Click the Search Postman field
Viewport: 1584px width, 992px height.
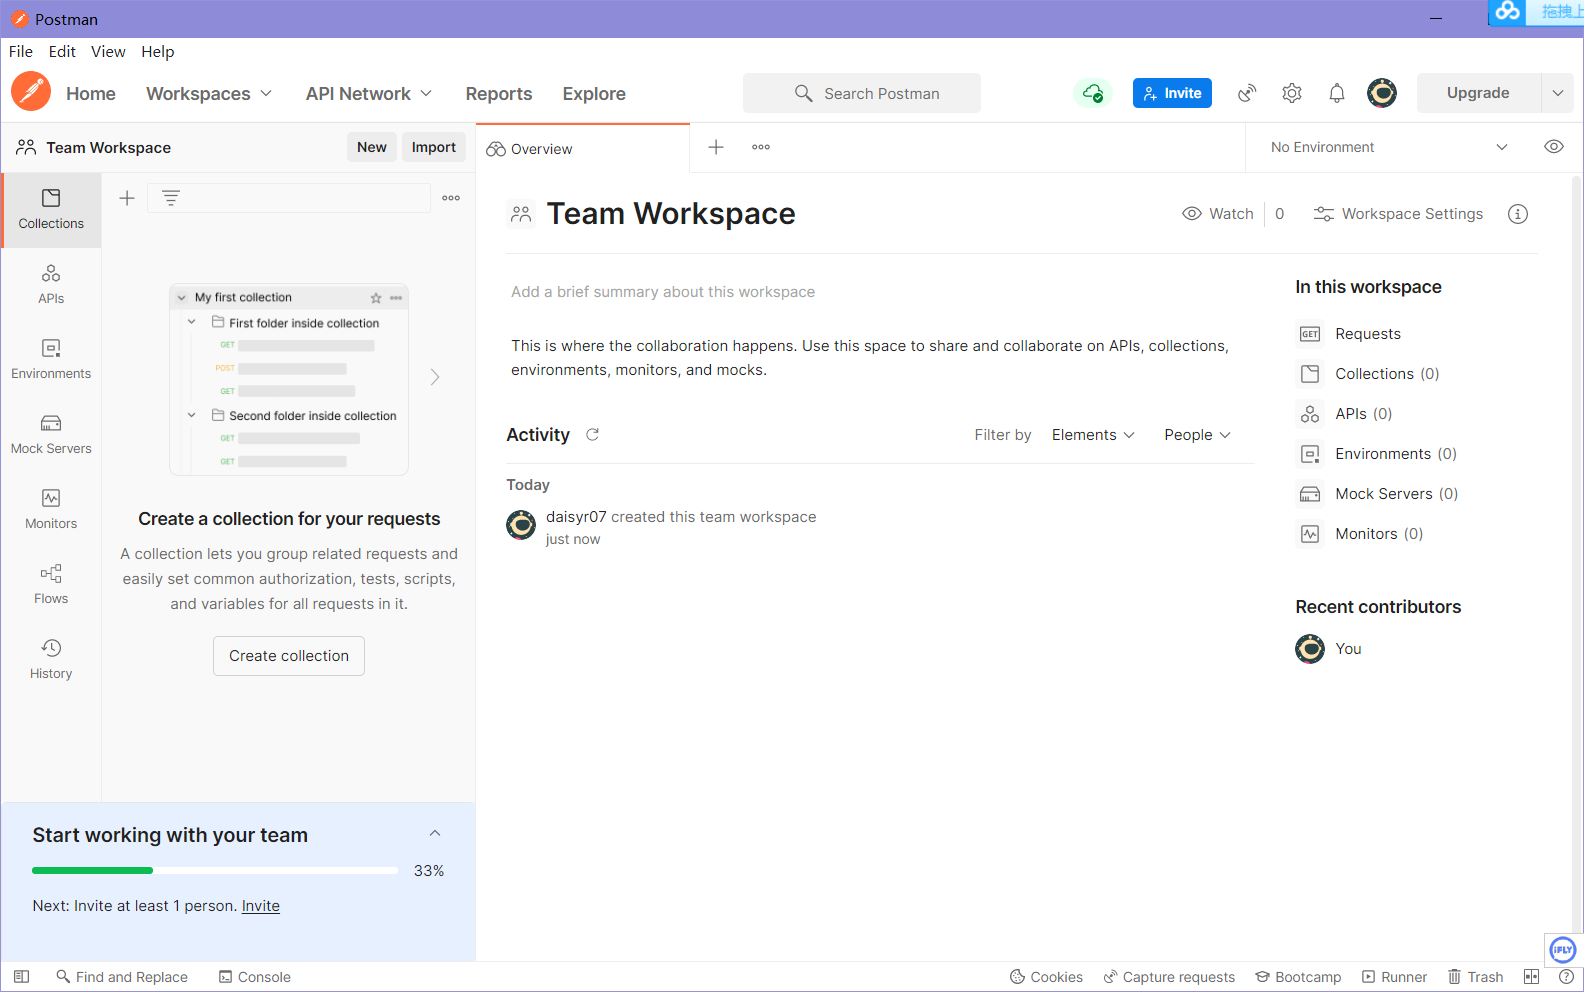click(862, 93)
